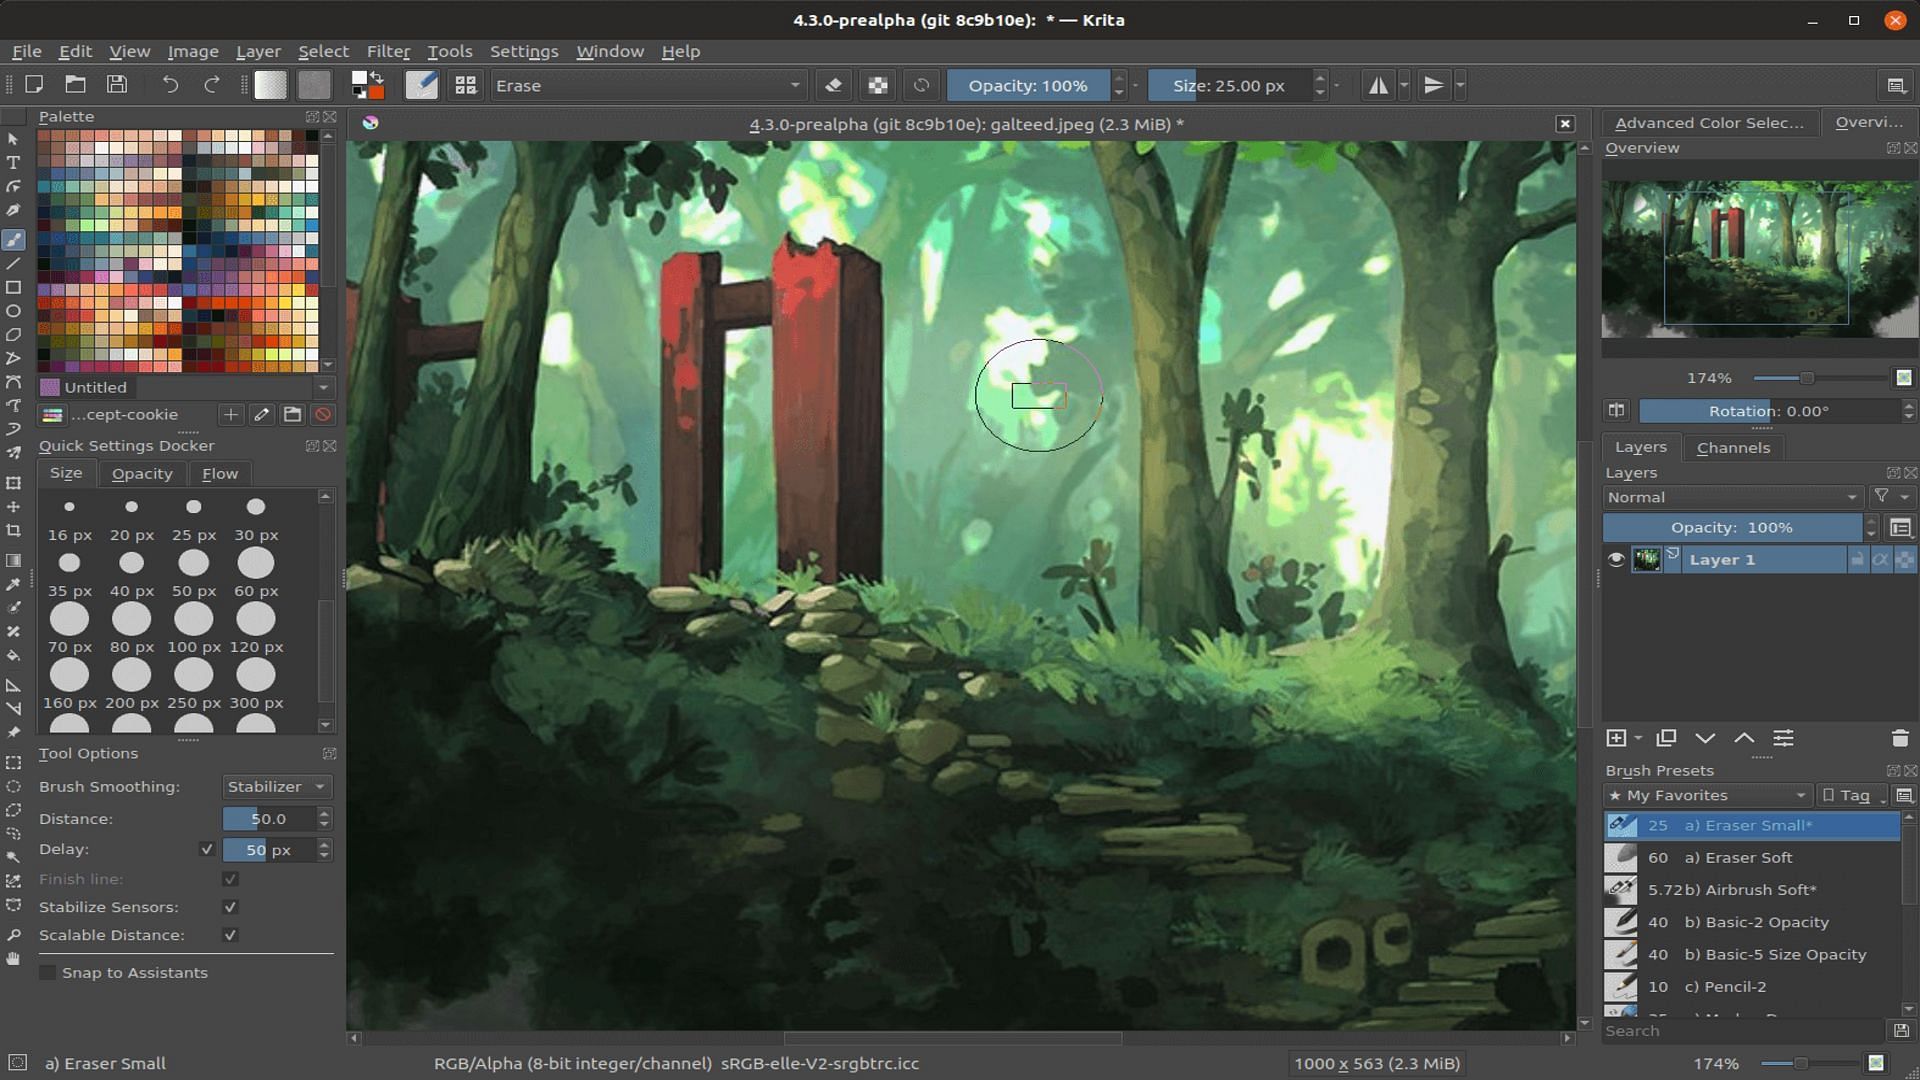Switch to the Channels tab

(x=1731, y=447)
